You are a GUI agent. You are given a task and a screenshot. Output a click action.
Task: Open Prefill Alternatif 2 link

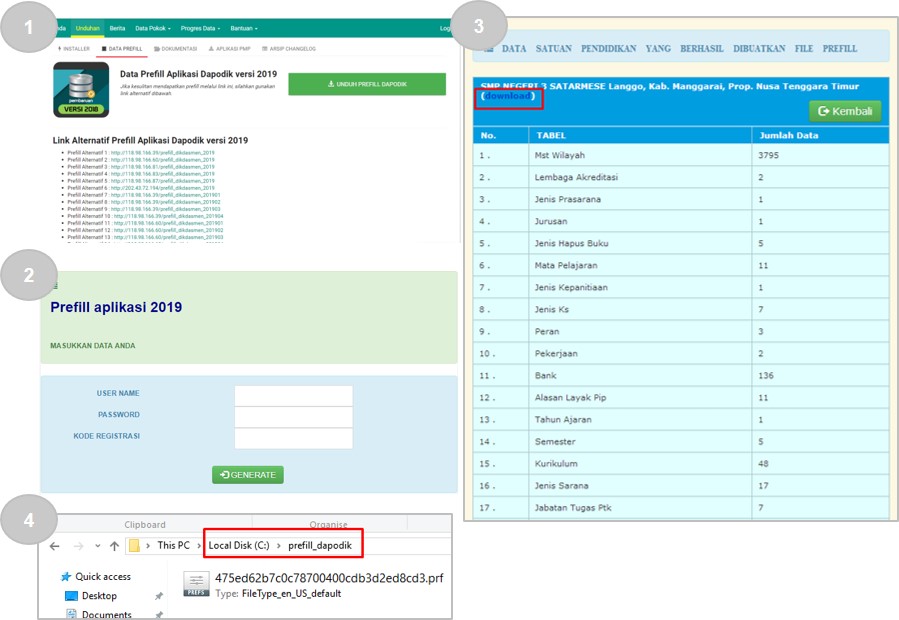pos(163,160)
